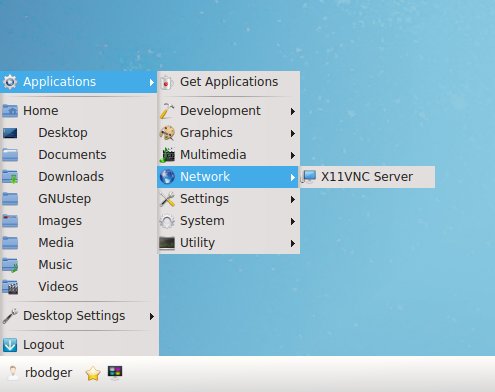The width and height of the screenshot is (495, 392).
Task: Click the star favorites icon in panel
Action: tap(93, 373)
